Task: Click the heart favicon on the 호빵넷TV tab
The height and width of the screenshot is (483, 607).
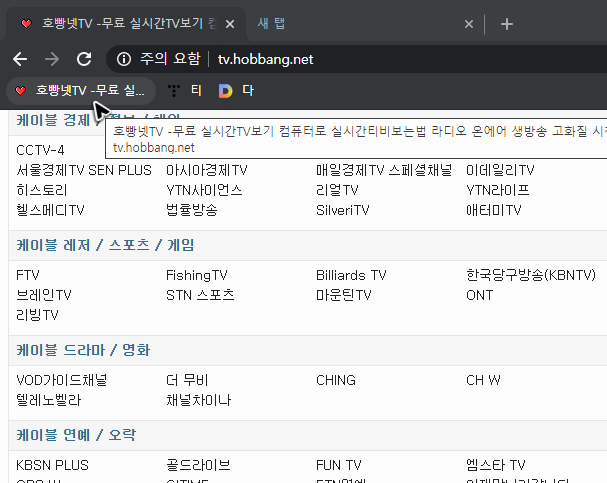Action: 26,24
